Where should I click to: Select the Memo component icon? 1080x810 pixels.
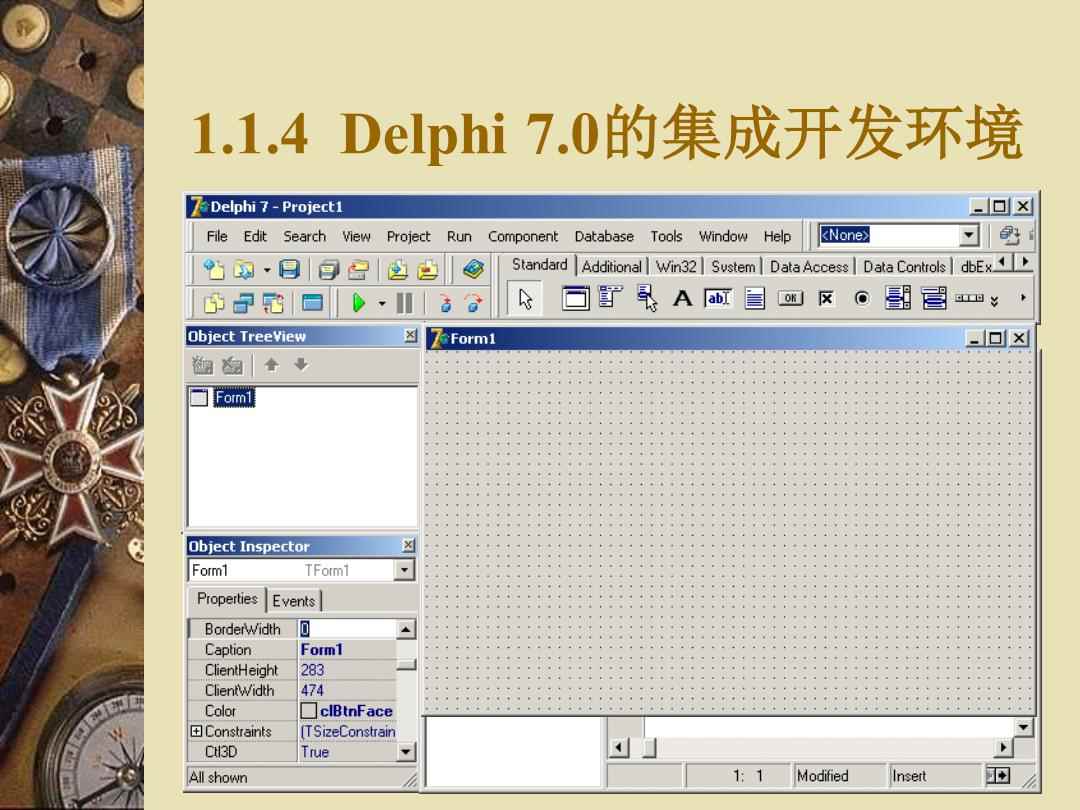pyautogui.click(x=754, y=298)
